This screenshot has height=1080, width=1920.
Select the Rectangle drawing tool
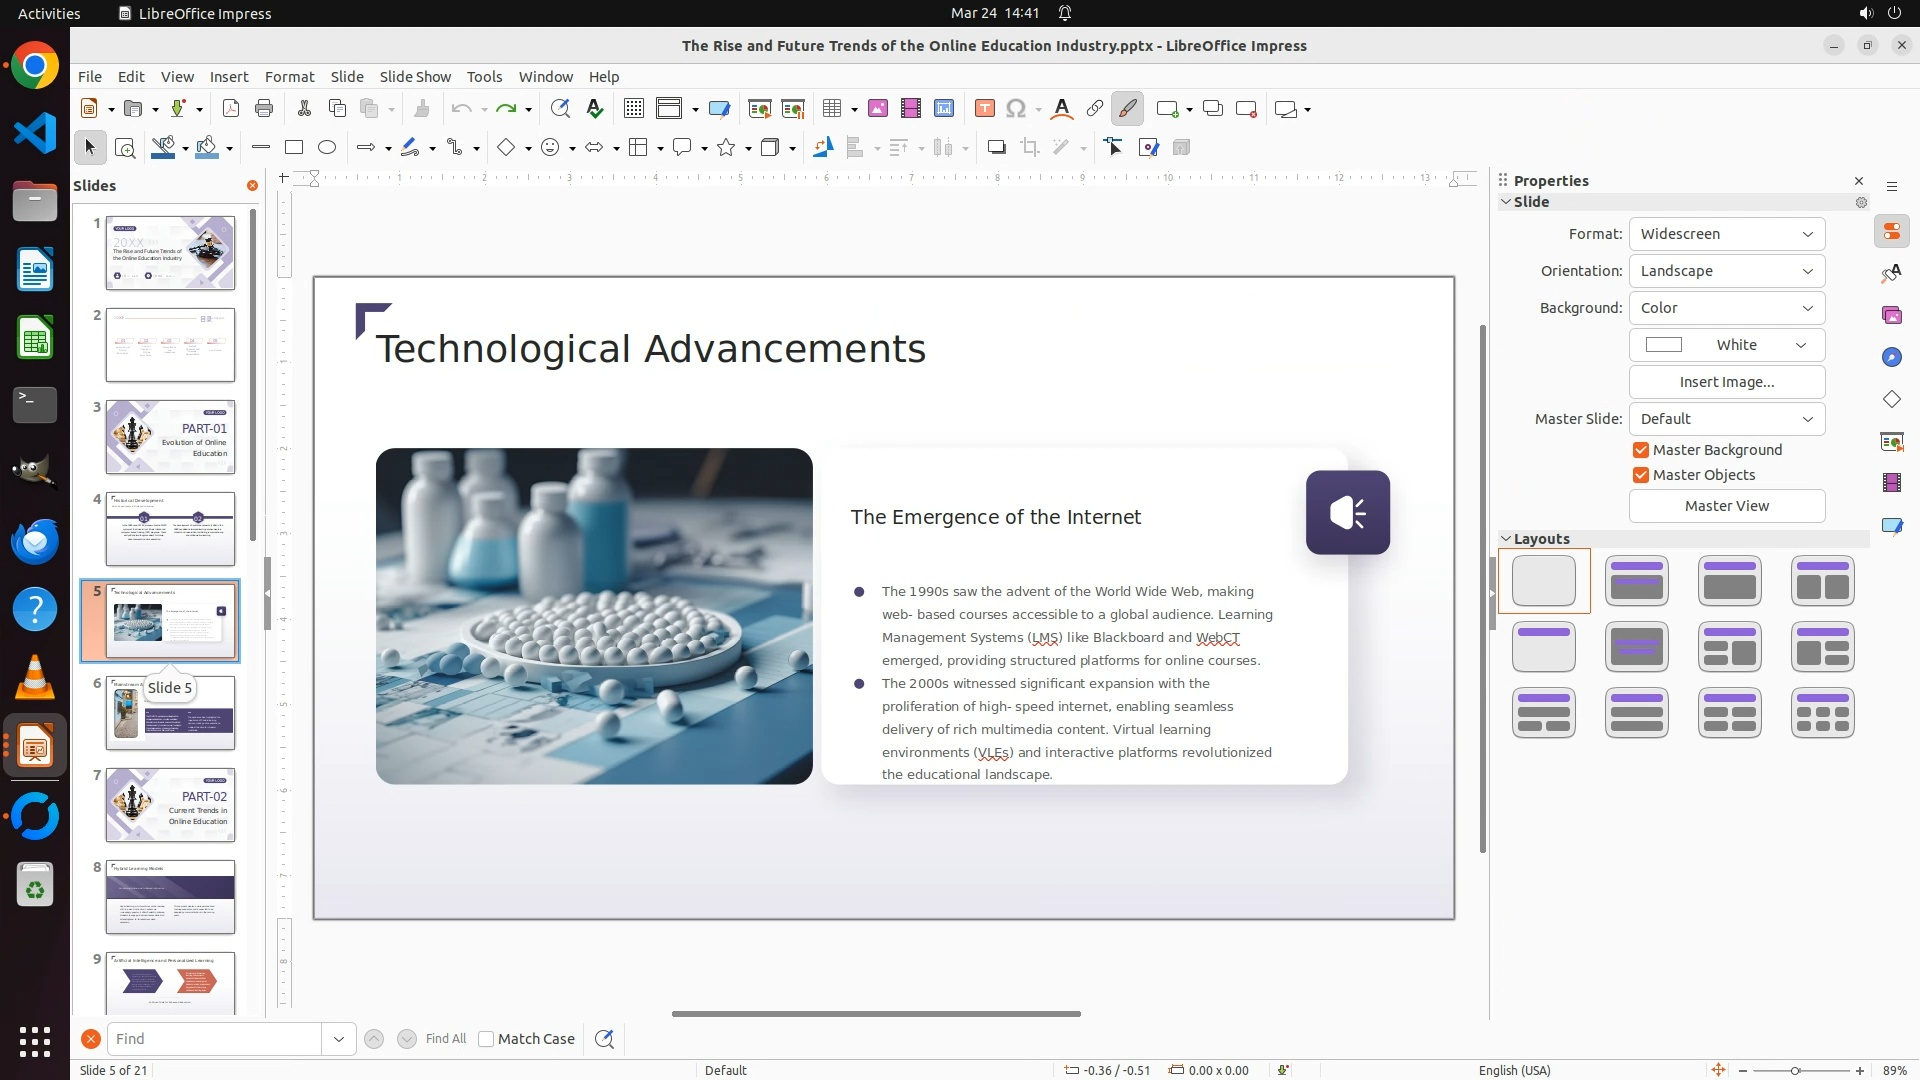[294, 148]
